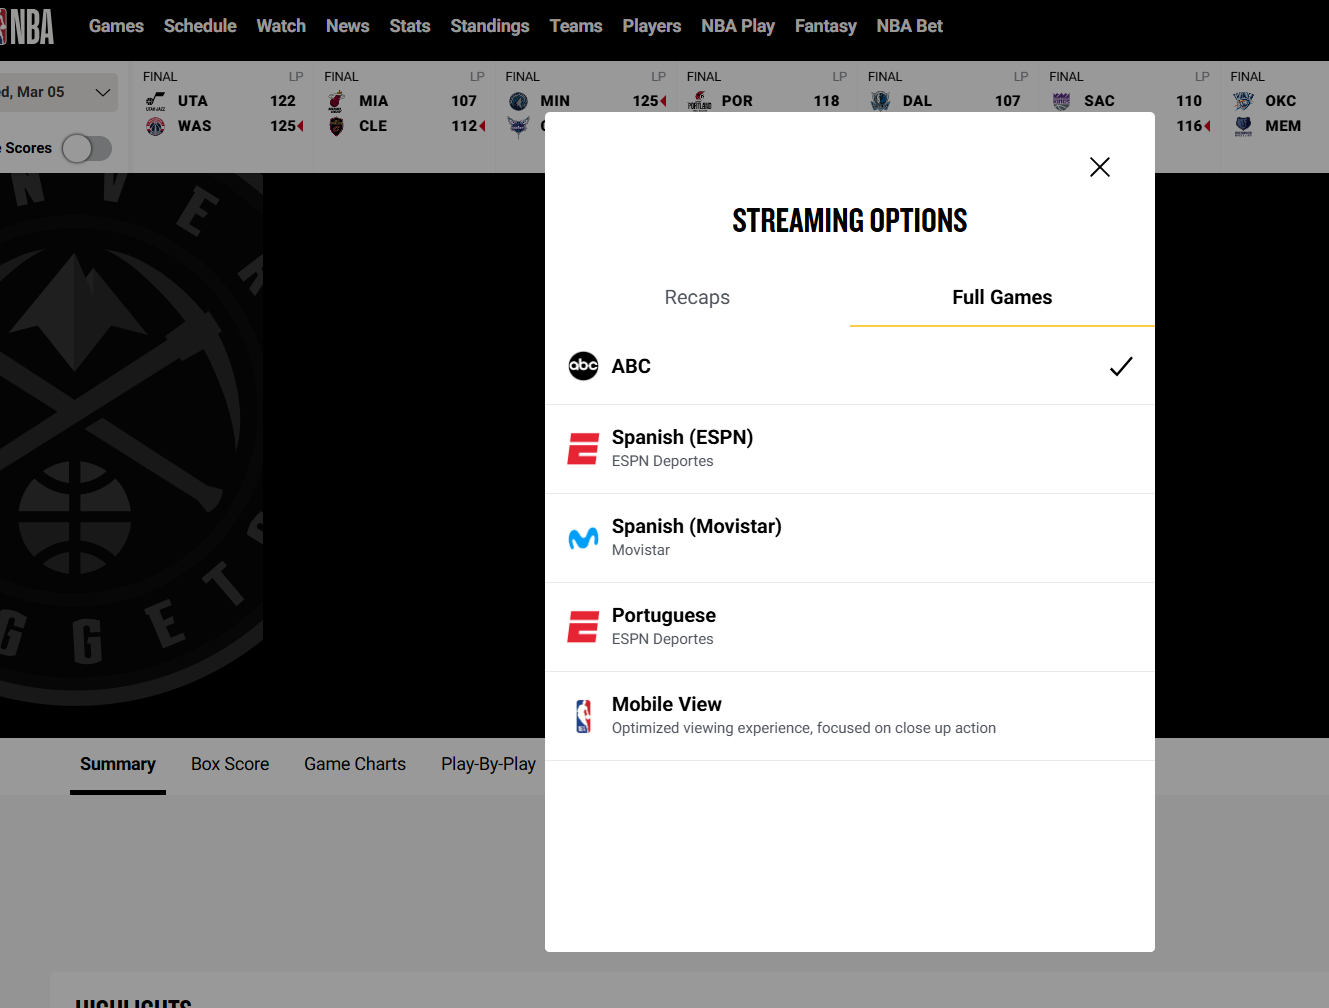This screenshot has width=1329, height=1008.
Task: Click the ESPN logo beside Spanish (ESPN)
Action: pos(583,449)
